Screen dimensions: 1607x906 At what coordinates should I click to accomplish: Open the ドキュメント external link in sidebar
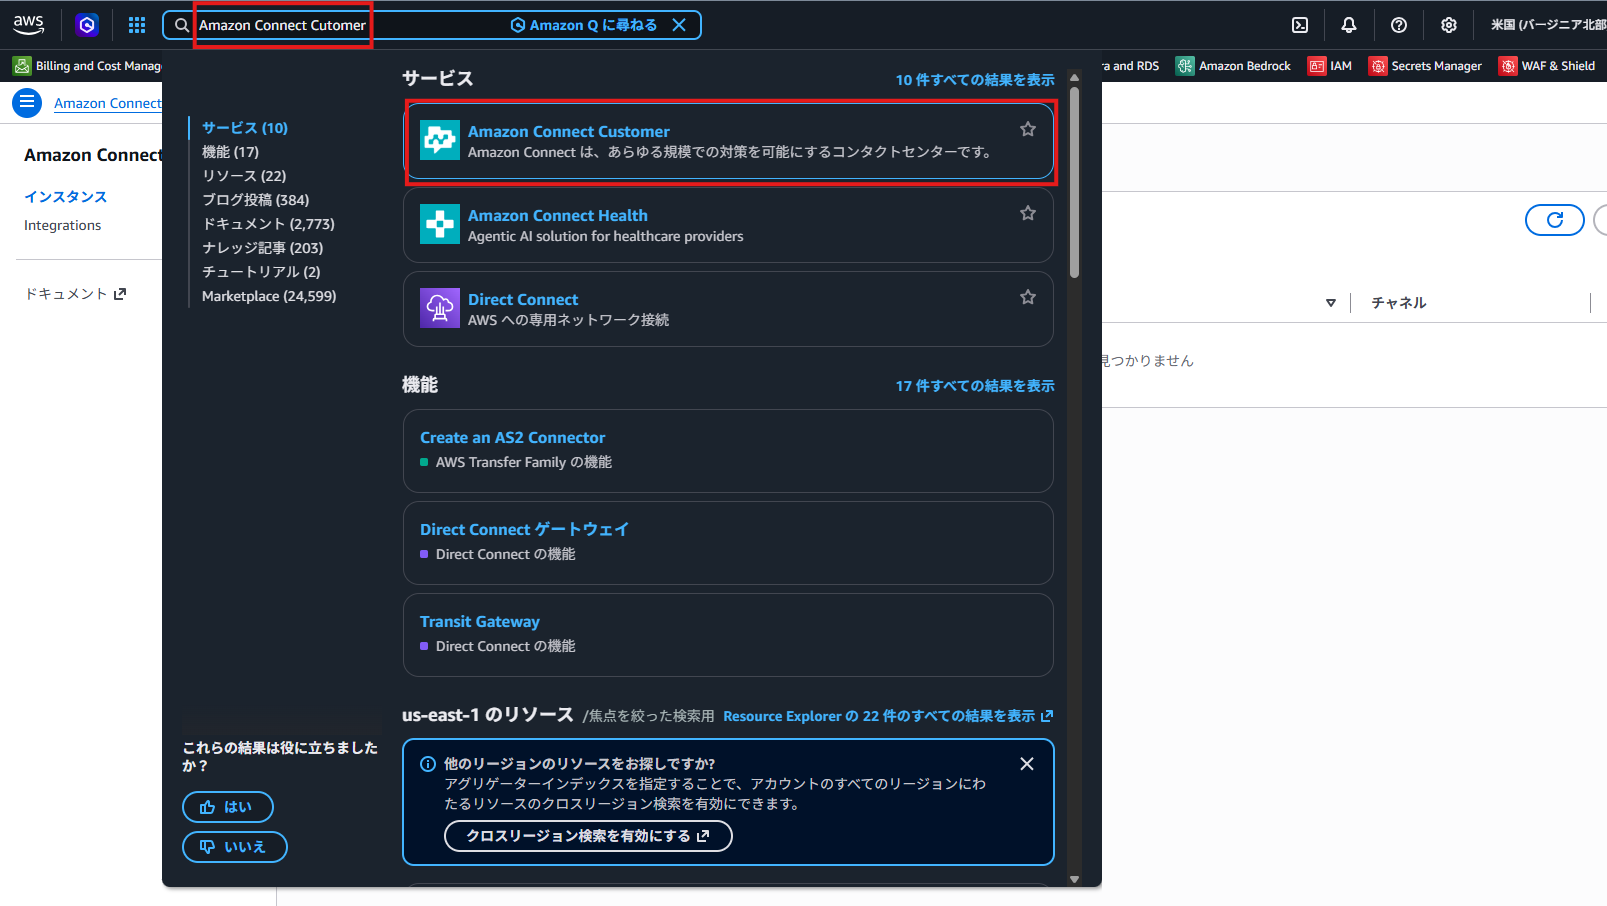pyautogui.click(x=75, y=294)
